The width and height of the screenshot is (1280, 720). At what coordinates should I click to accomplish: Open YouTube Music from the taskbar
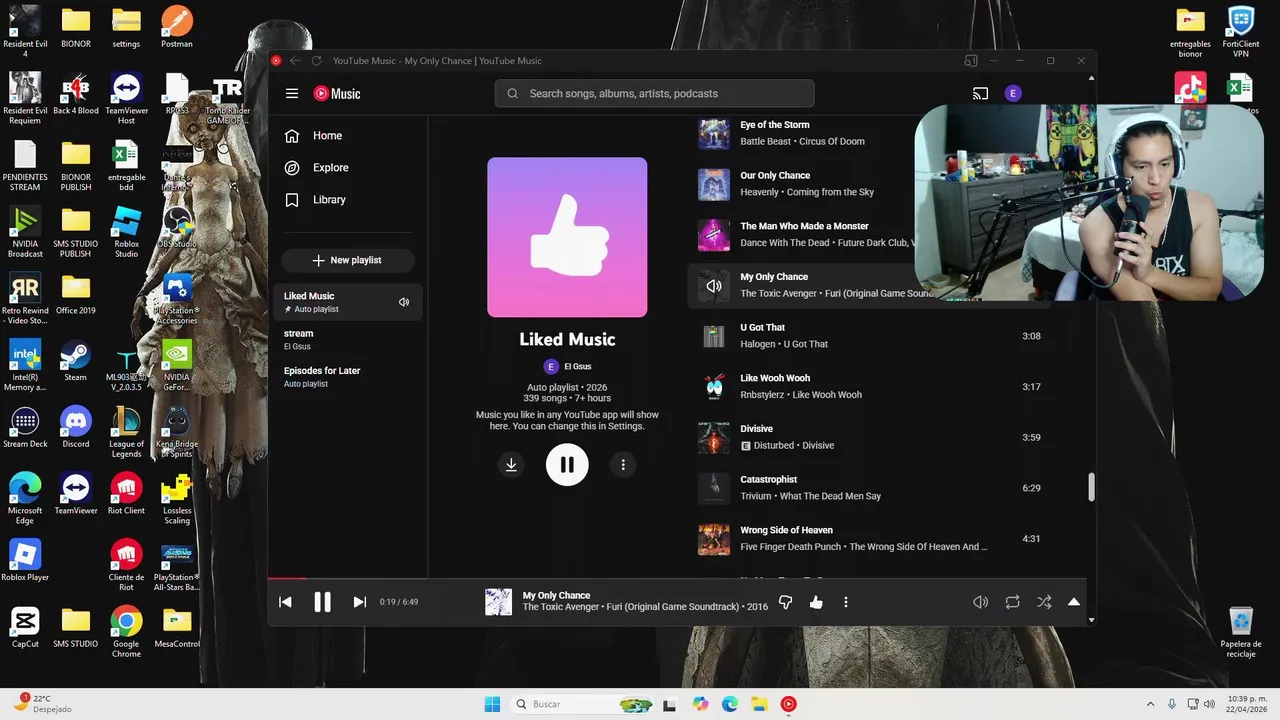(788, 704)
